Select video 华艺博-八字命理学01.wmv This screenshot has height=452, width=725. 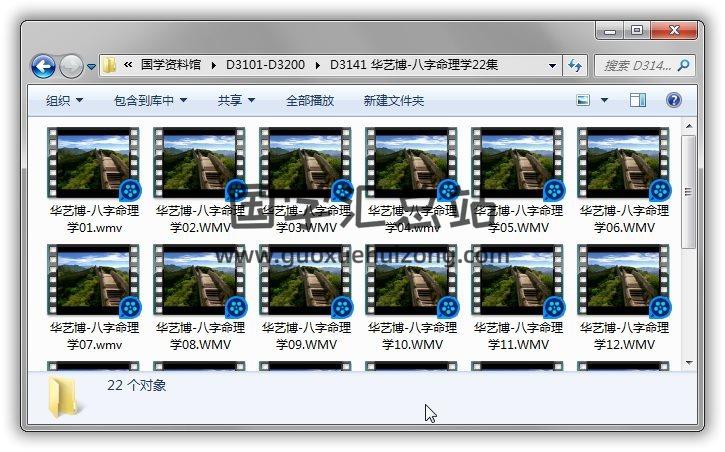[x=94, y=181]
